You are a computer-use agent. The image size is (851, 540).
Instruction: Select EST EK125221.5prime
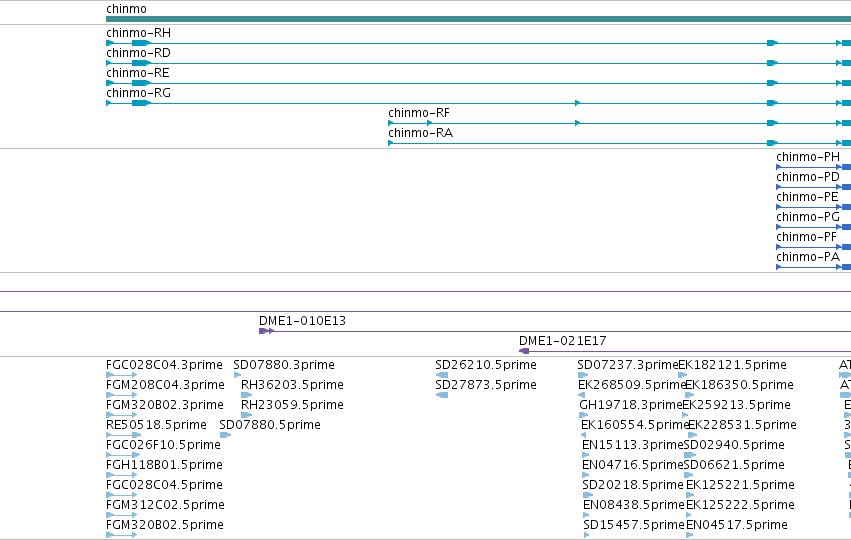[x=740, y=486]
